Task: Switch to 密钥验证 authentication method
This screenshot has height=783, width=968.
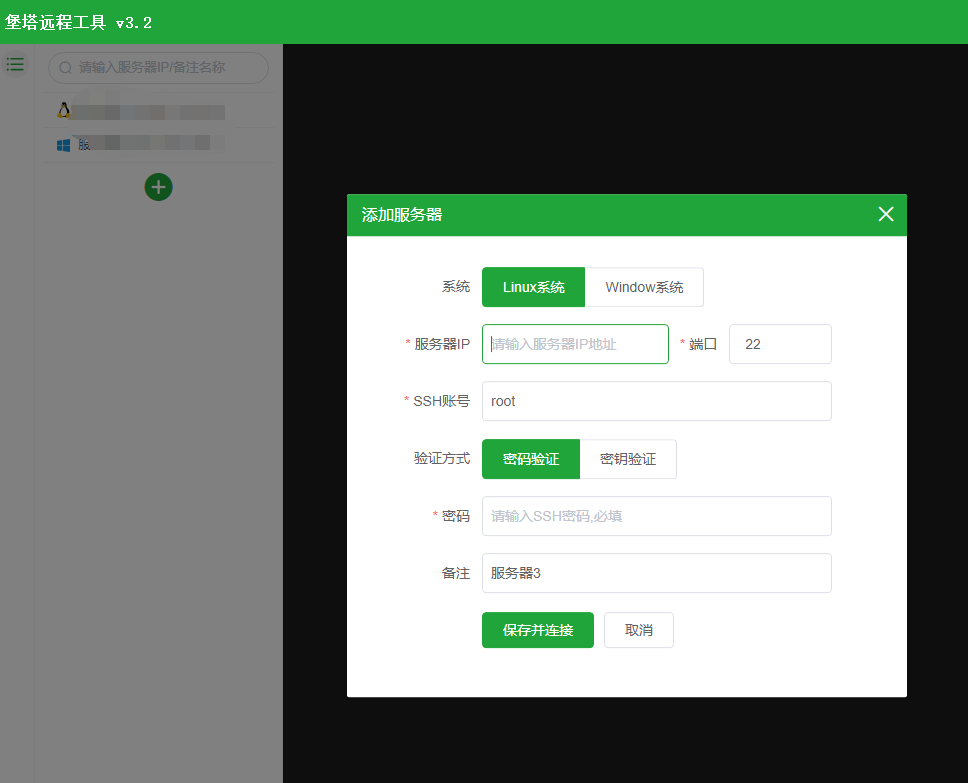Action: pos(628,459)
